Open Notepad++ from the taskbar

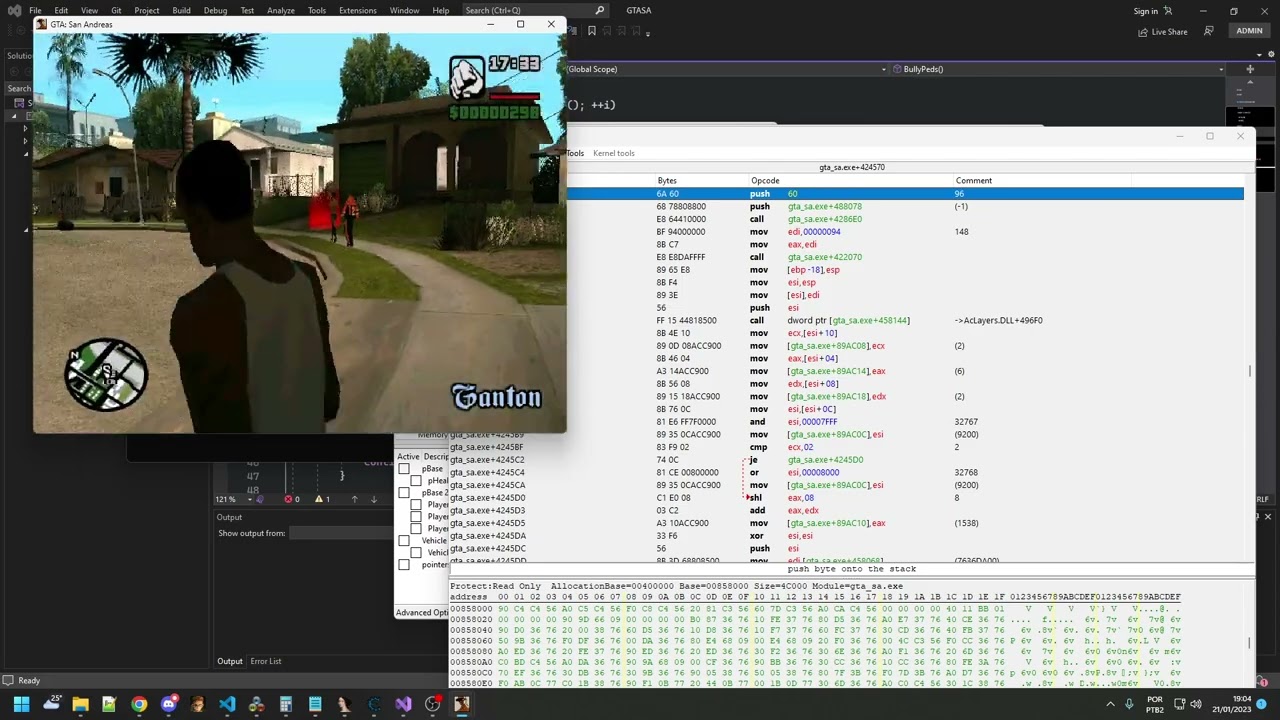point(109,704)
